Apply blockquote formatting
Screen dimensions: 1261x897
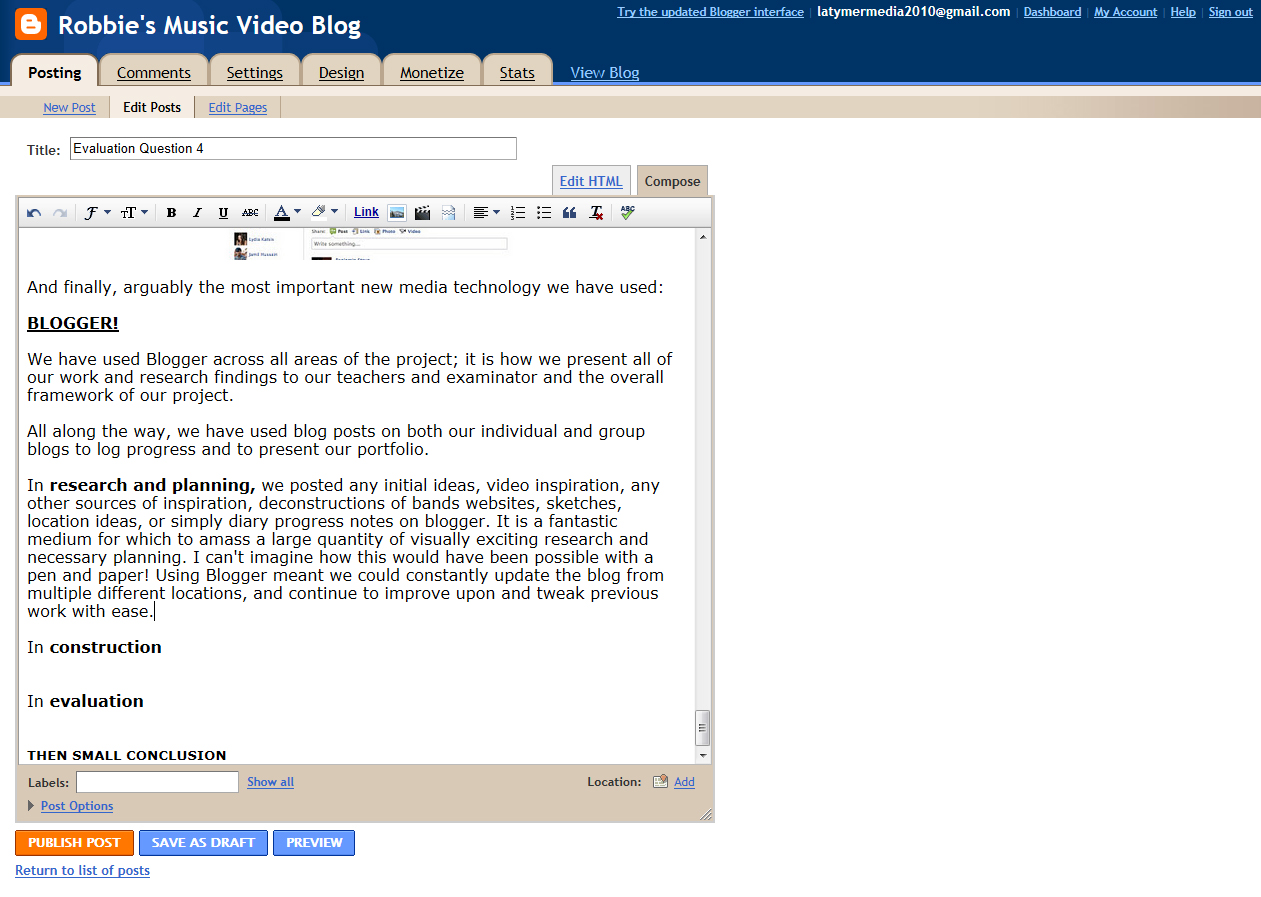click(x=570, y=212)
